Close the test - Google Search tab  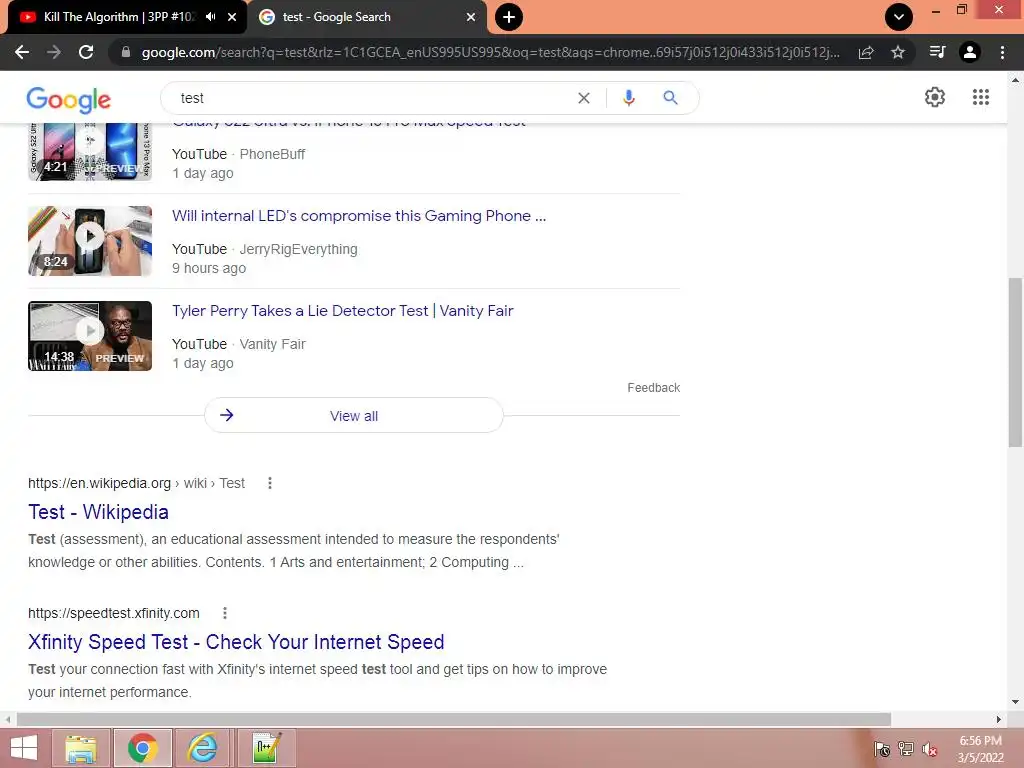[471, 17]
